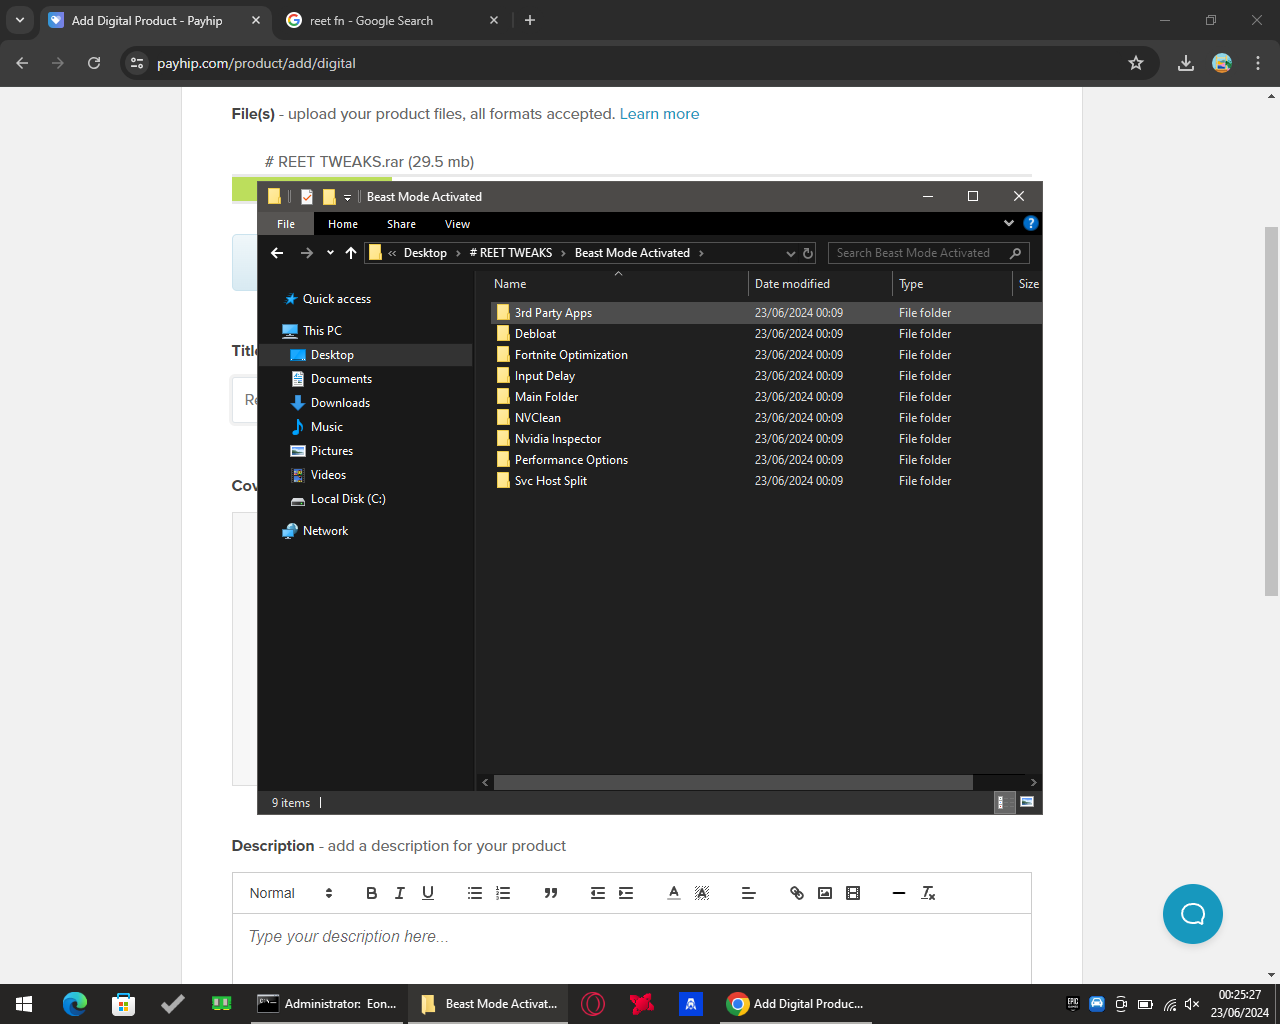Click the Search Beast Mode Activated box
Image resolution: width=1280 pixels, height=1024 pixels.
928,253
